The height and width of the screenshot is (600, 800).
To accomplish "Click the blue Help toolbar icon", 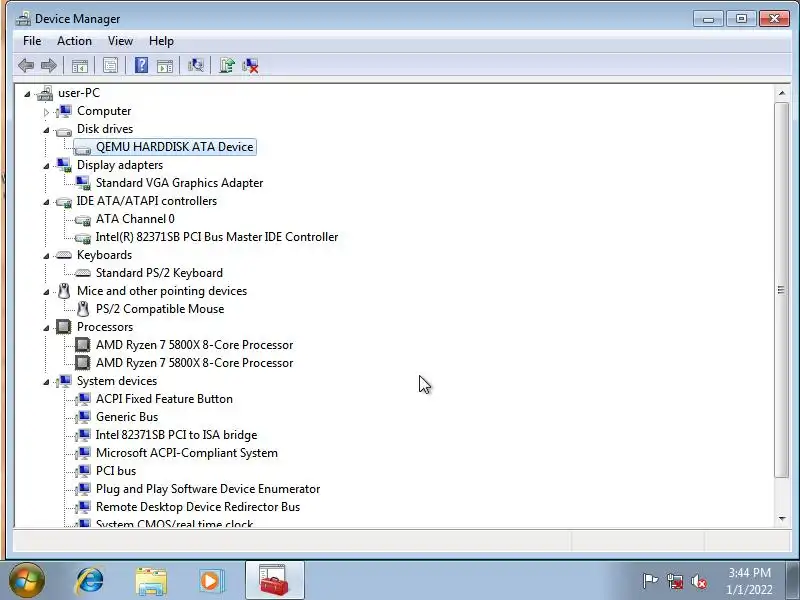I will 141,65.
